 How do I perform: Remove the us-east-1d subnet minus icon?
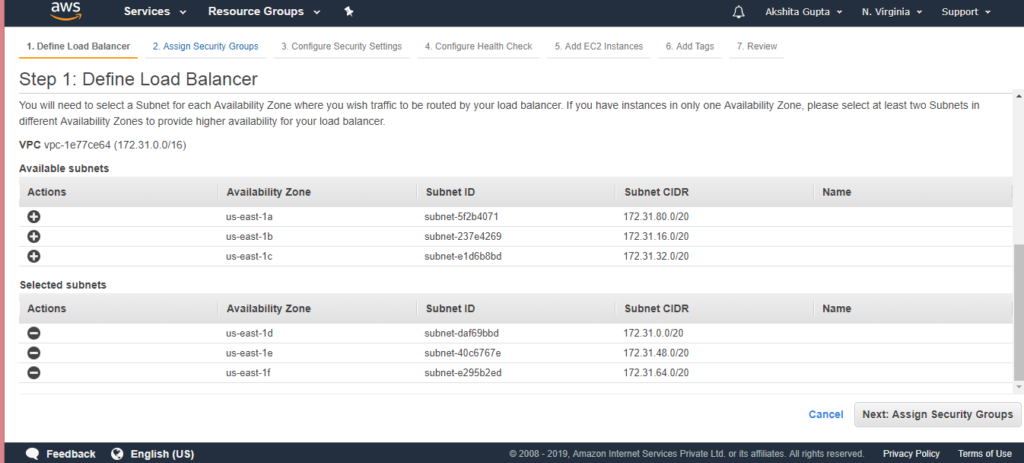(x=34, y=333)
